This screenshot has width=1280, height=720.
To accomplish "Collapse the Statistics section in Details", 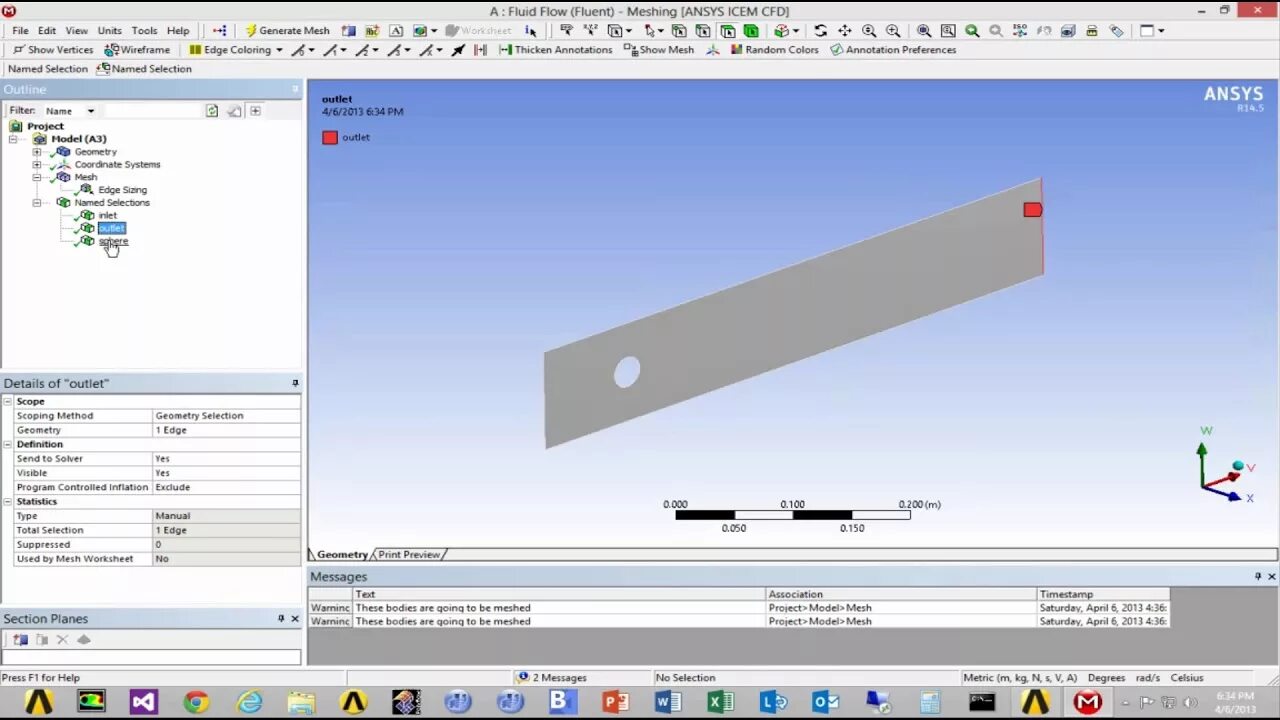I will 8,502.
